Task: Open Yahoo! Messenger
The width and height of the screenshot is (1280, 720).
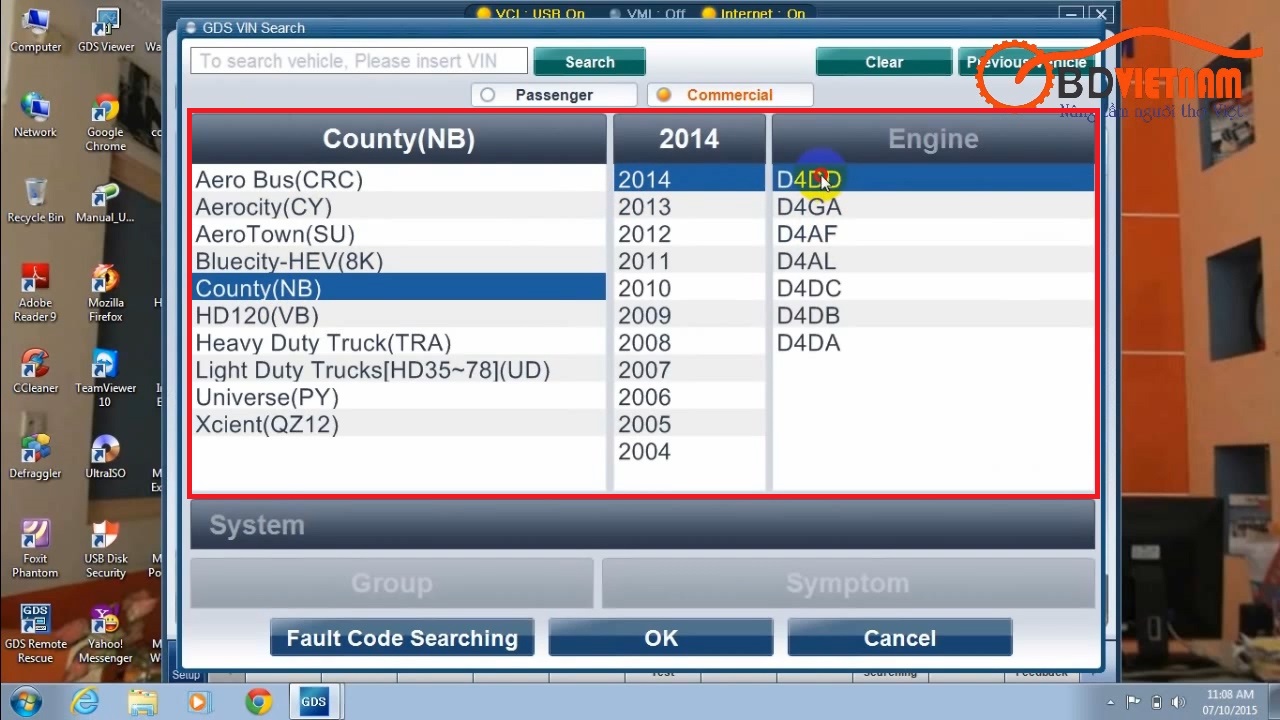Action: click(x=105, y=634)
